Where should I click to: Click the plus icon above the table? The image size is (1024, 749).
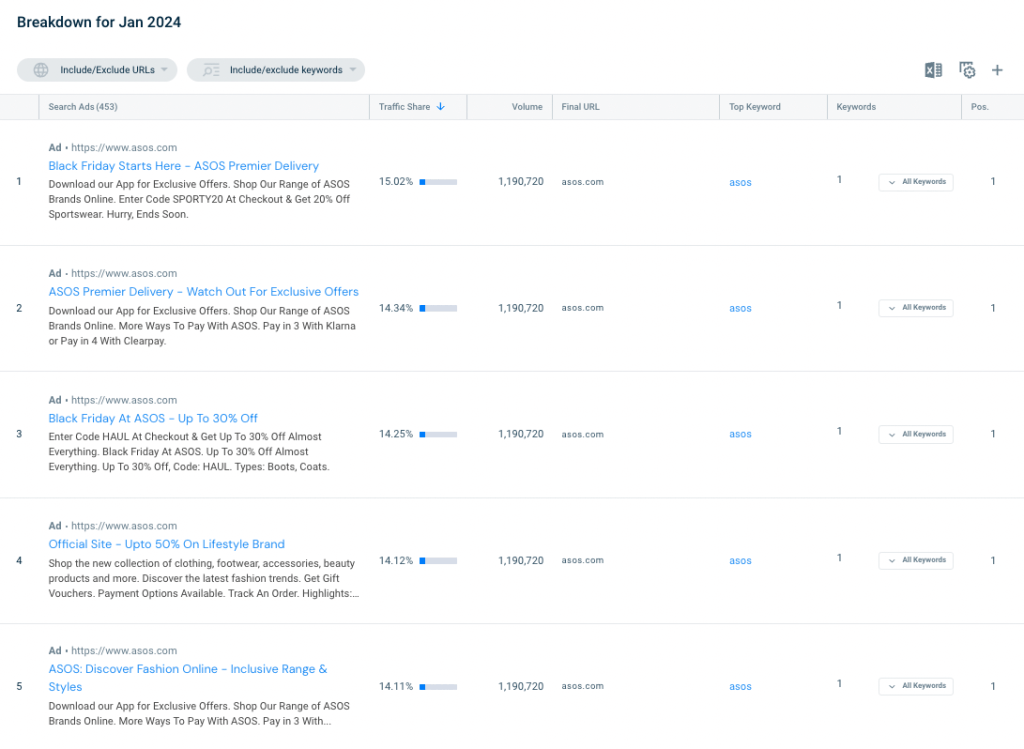pos(997,70)
